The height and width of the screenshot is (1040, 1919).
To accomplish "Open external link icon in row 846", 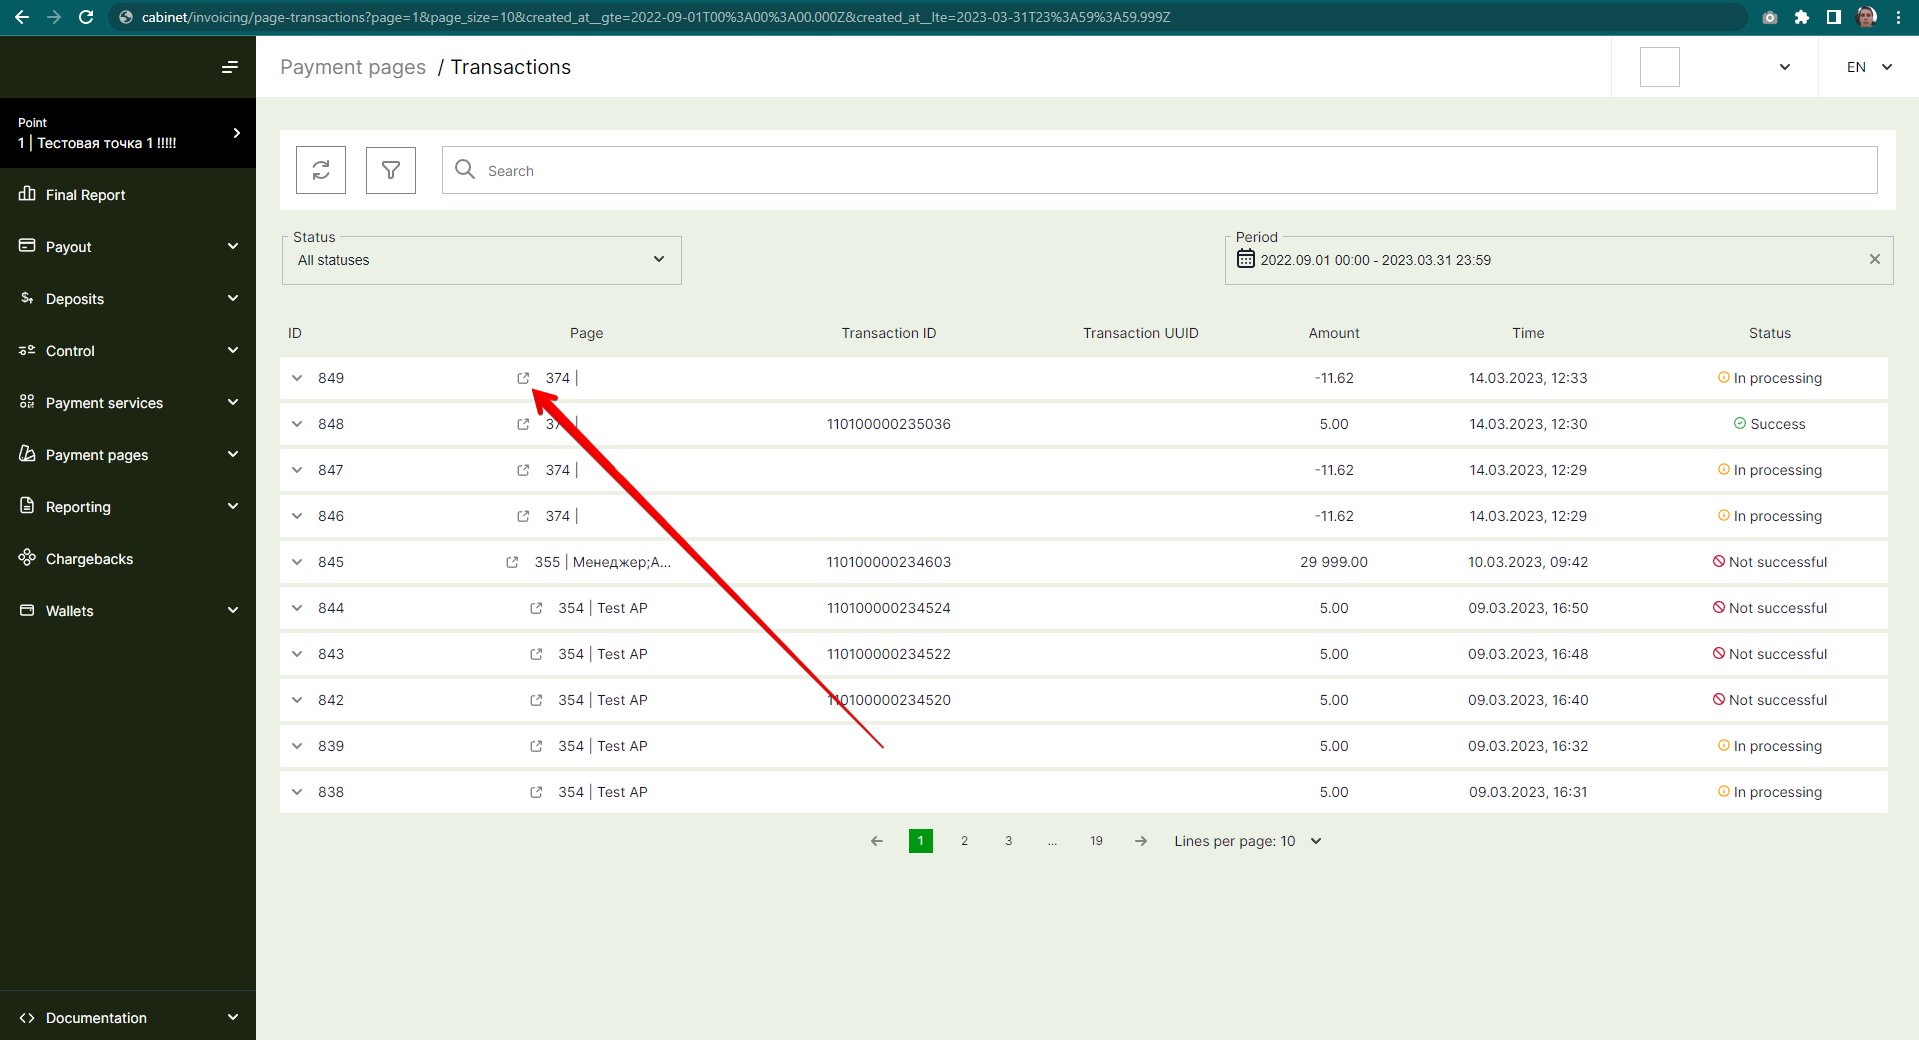I will 523,516.
